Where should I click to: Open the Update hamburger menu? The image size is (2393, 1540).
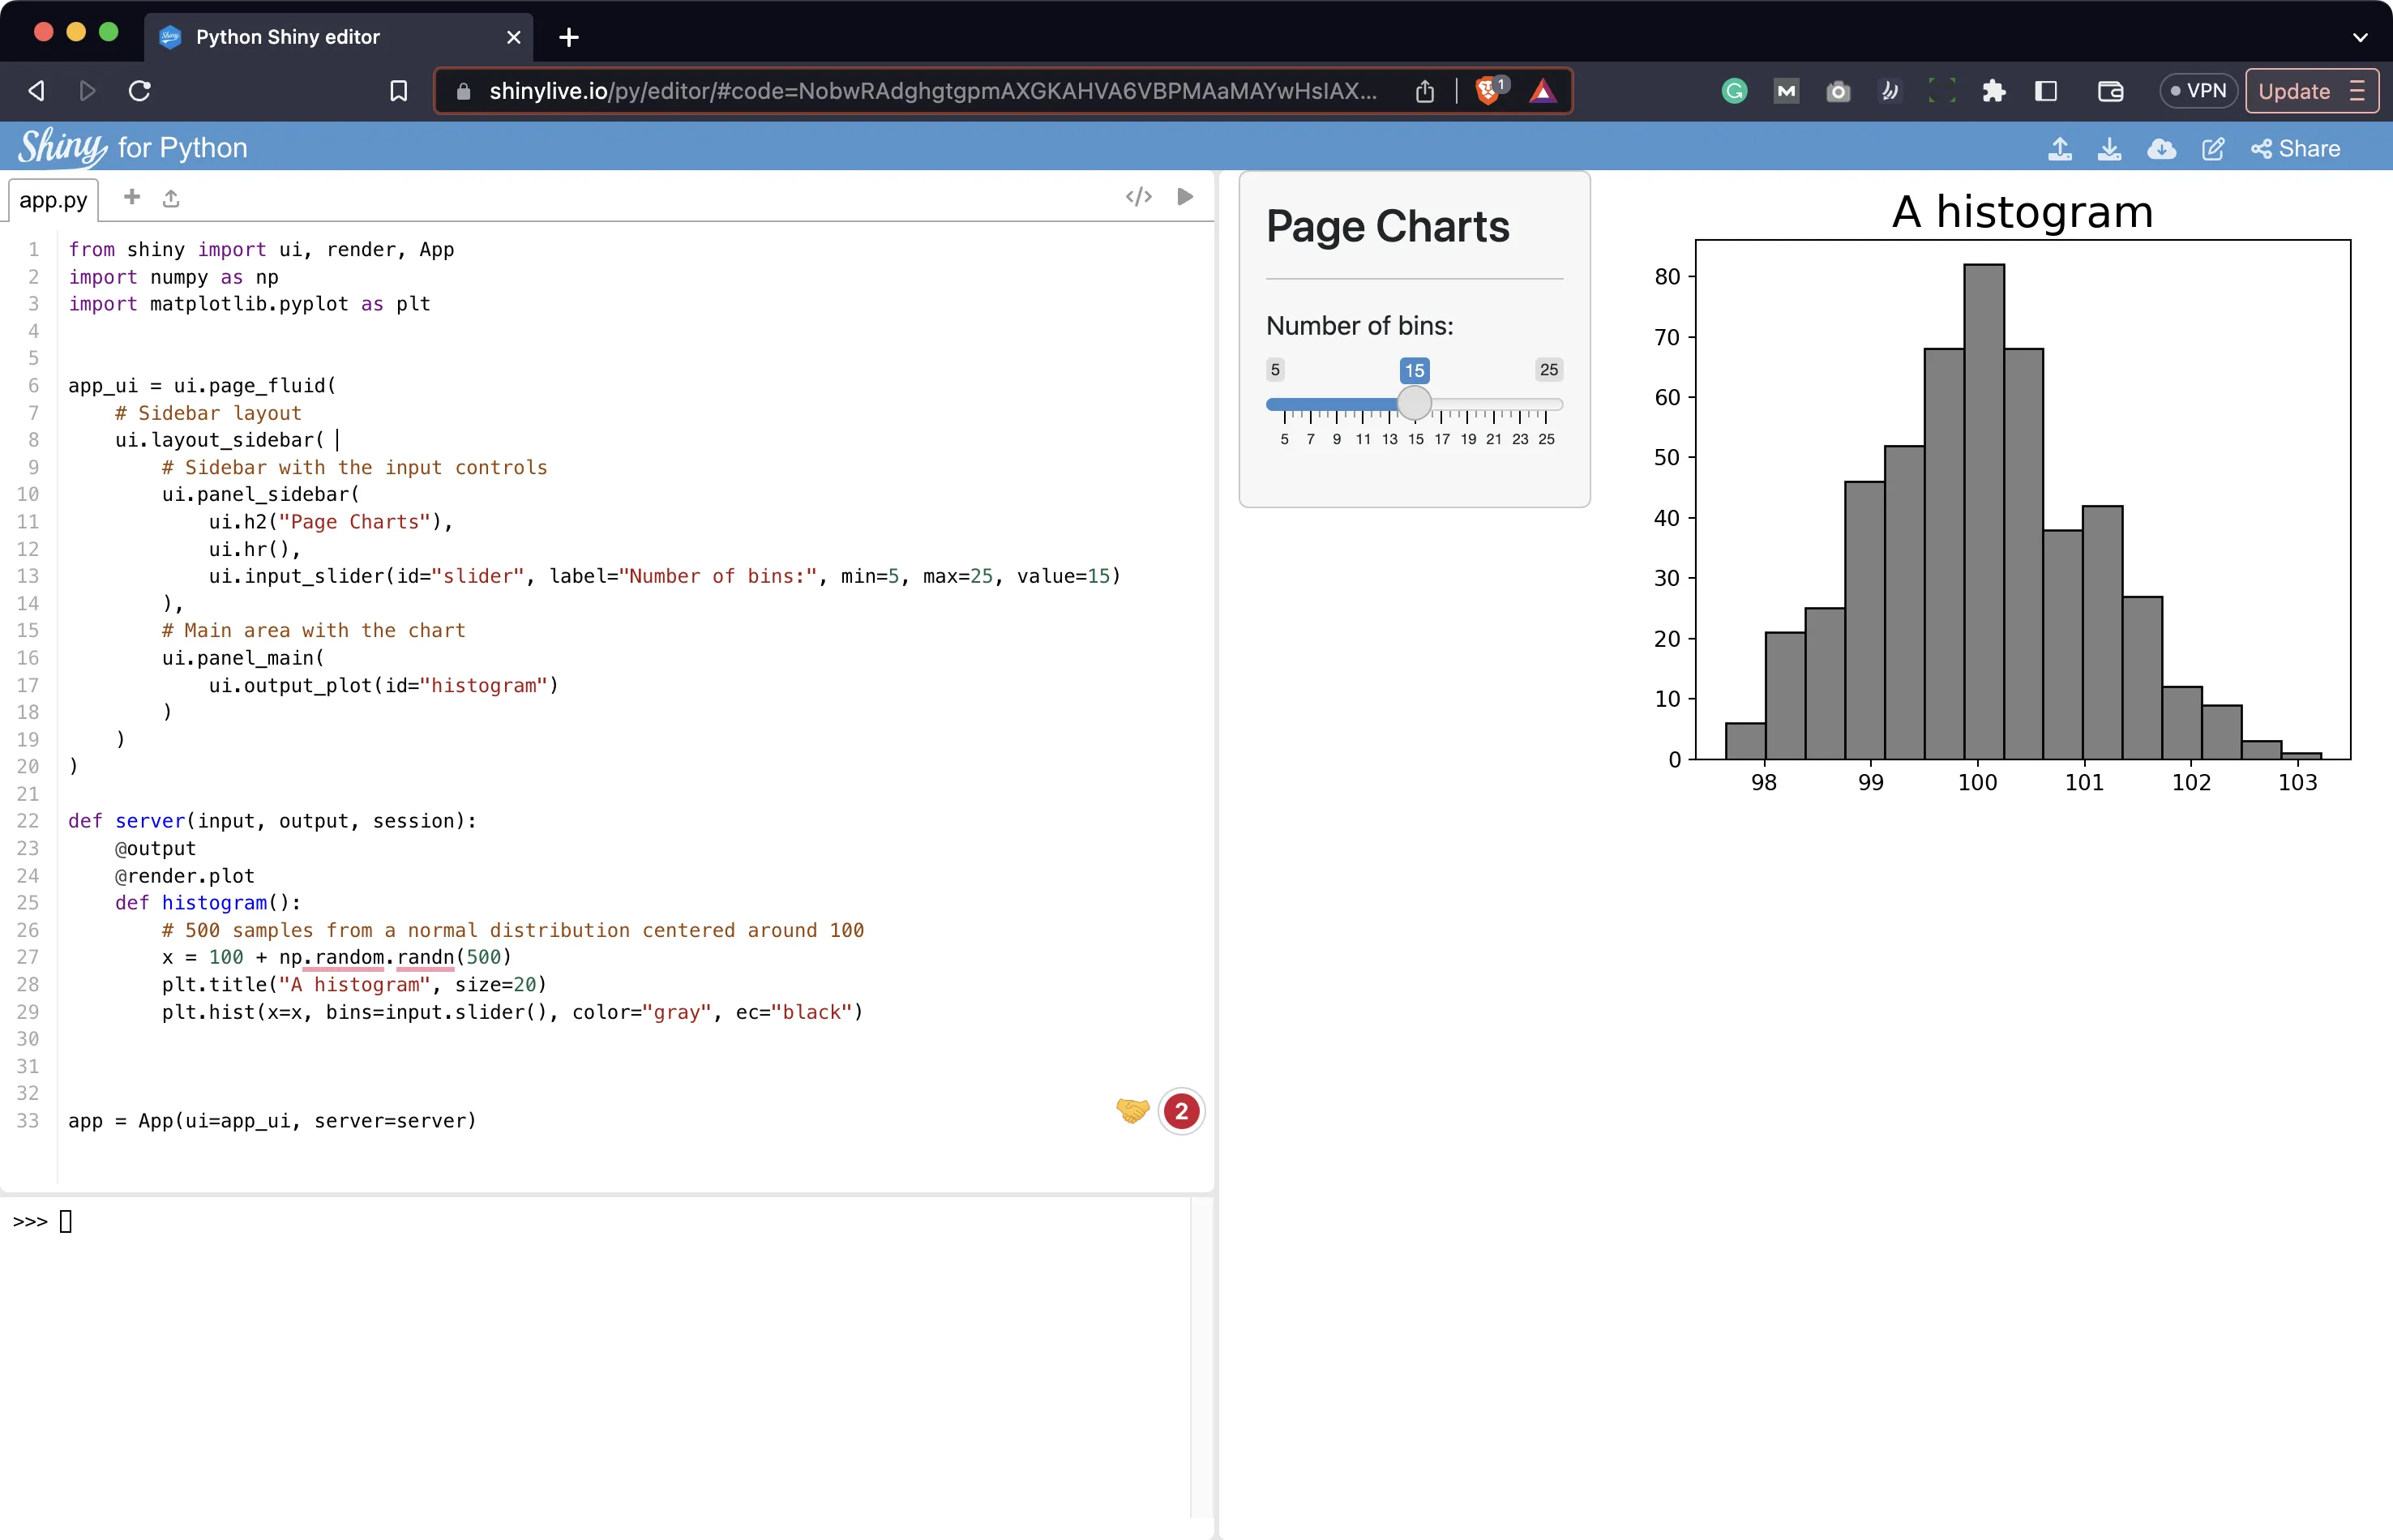[x=2357, y=91]
